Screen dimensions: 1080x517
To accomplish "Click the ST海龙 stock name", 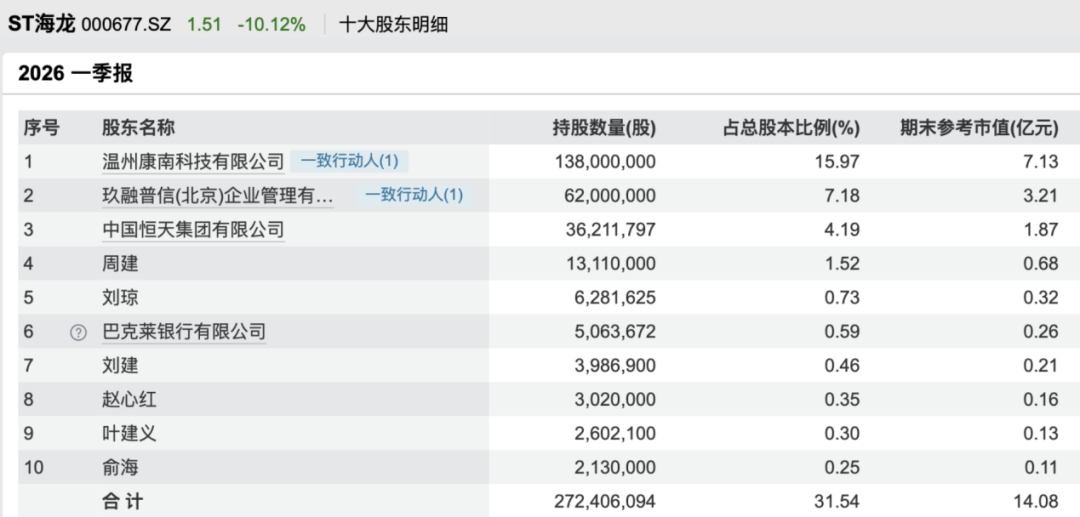I will click(x=42, y=25).
